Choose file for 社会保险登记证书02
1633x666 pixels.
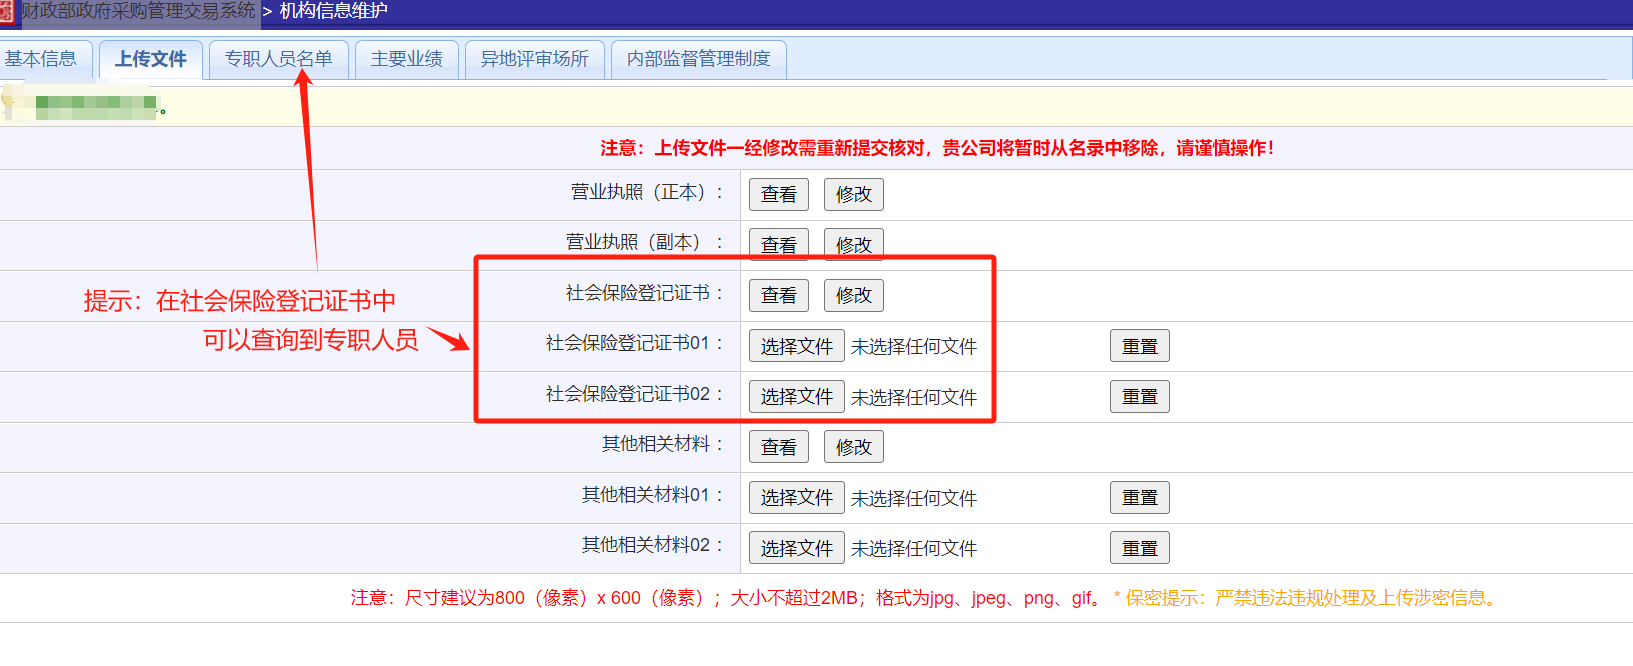(x=796, y=397)
